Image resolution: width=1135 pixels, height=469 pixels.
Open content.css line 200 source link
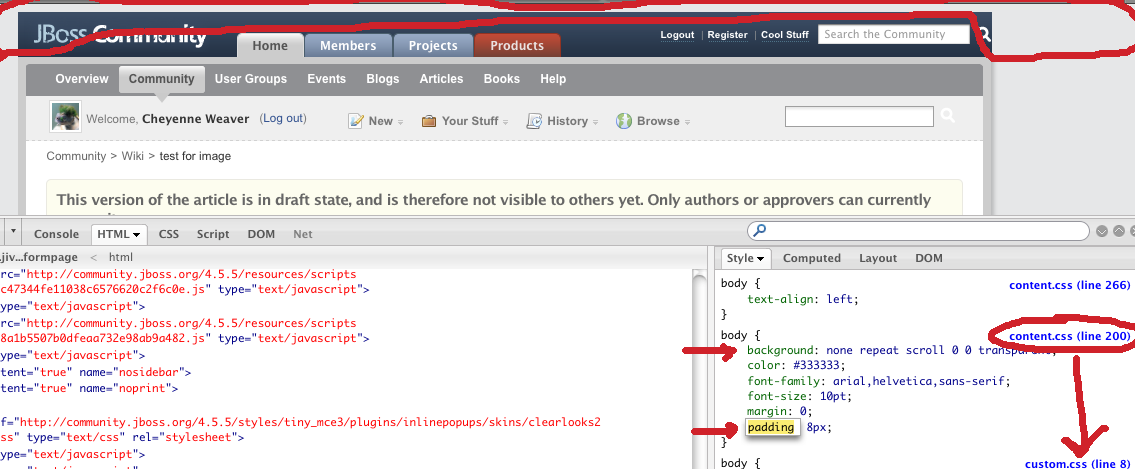click(x=1069, y=336)
